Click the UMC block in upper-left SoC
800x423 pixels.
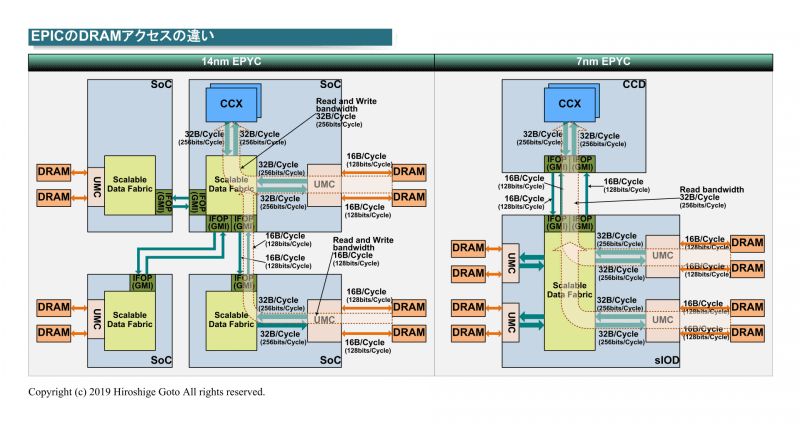click(96, 187)
